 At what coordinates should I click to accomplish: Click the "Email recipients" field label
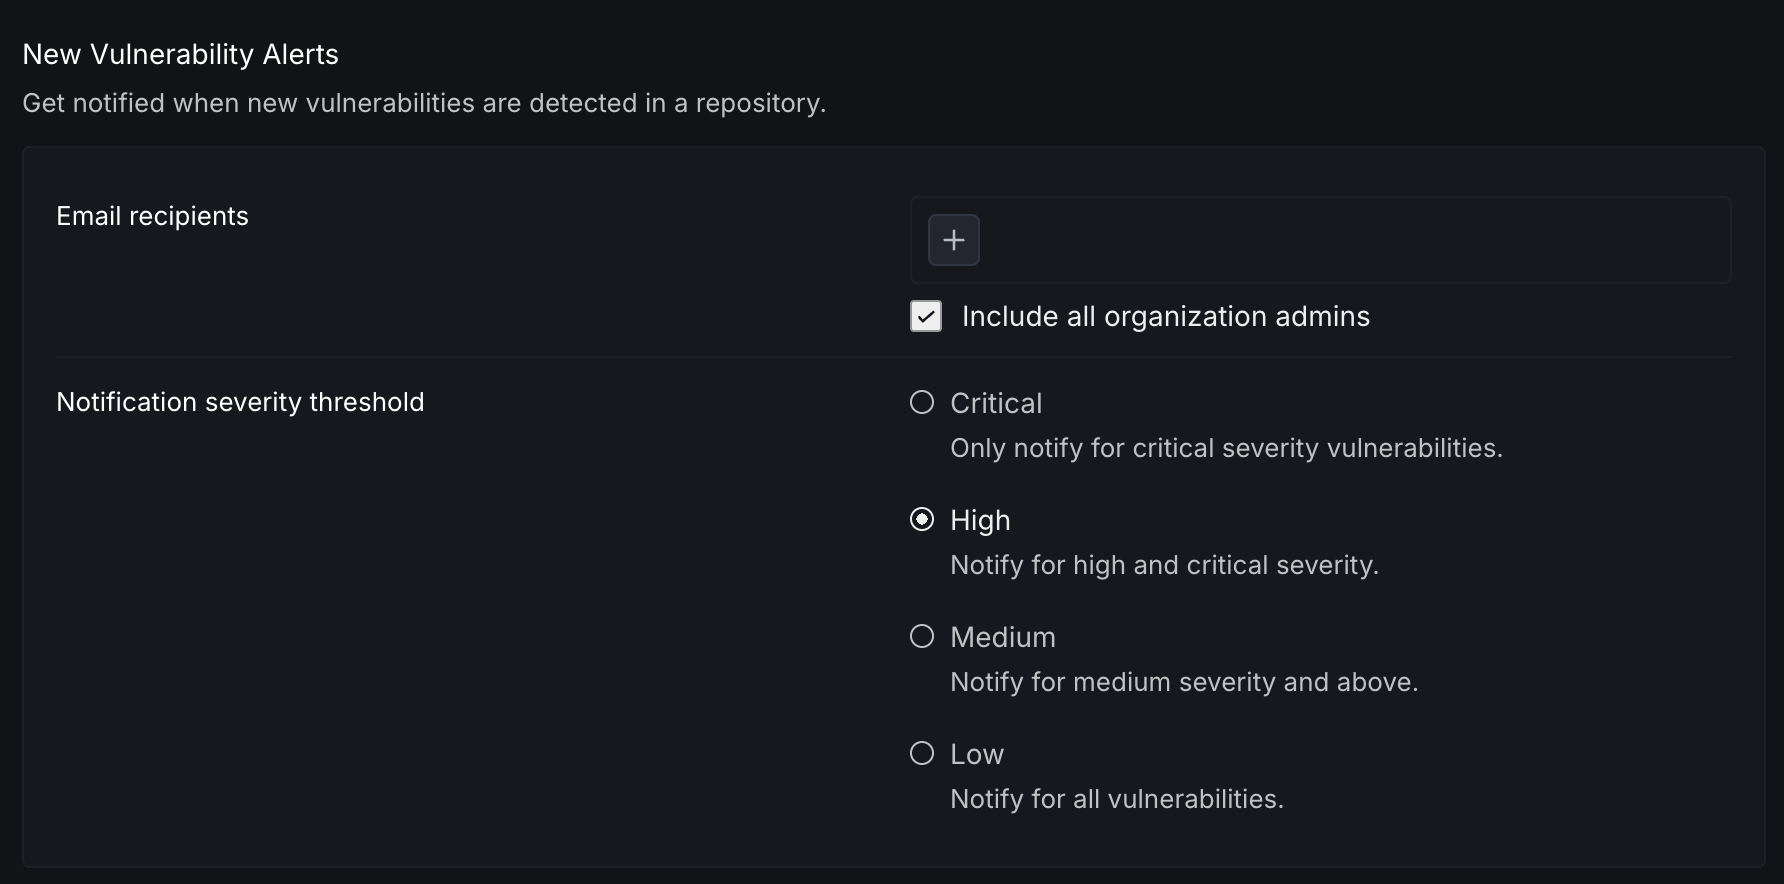click(x=152, y=216)
